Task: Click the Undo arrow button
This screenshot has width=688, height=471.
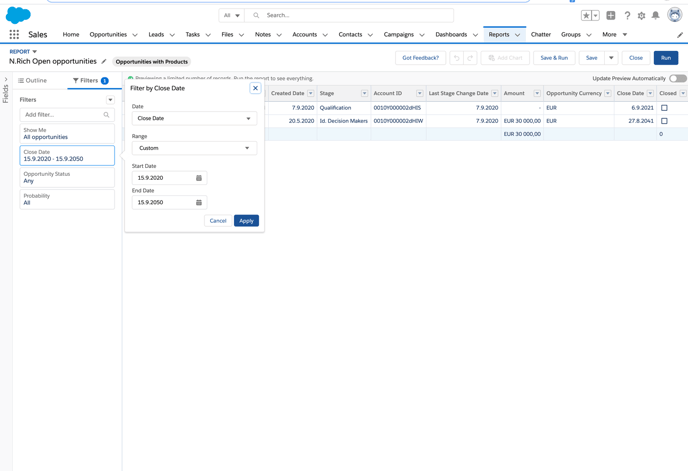Action: click(456, 58)
